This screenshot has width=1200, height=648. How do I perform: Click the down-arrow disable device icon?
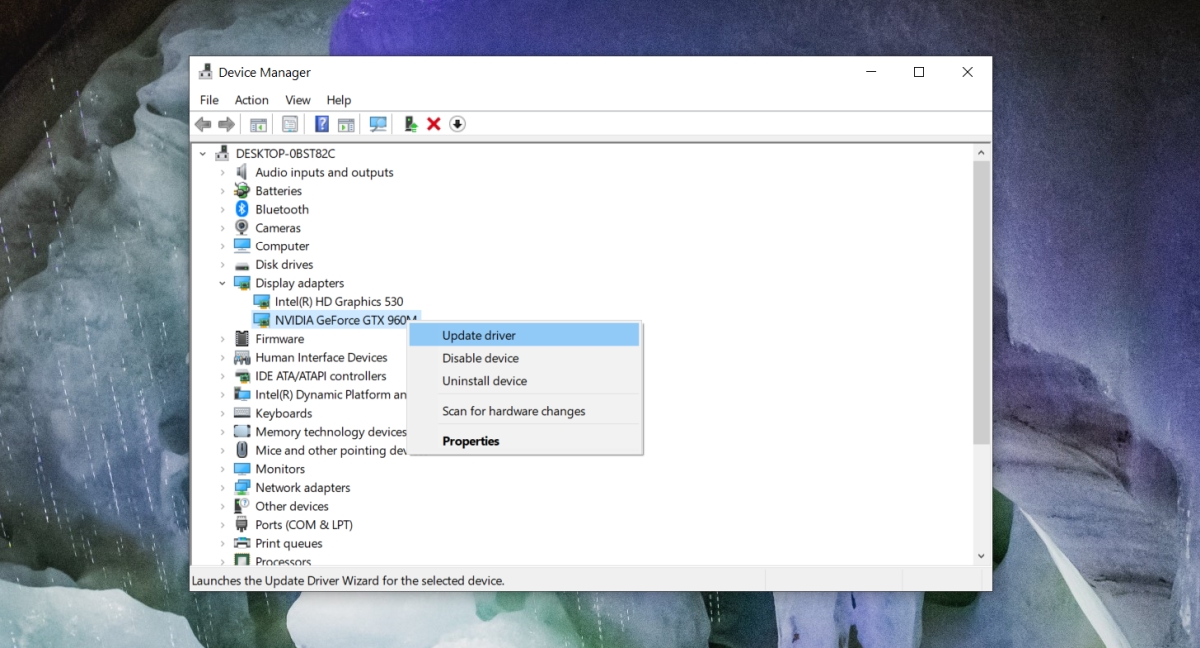pos(457,124)
